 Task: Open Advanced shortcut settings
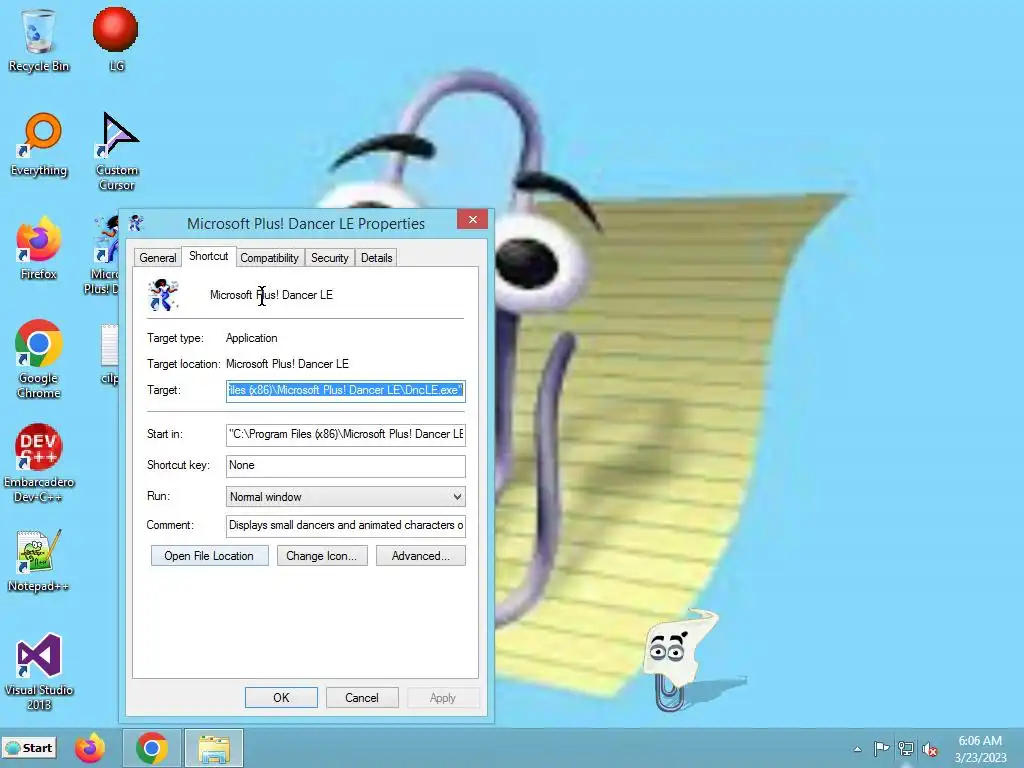coord(421,556)
